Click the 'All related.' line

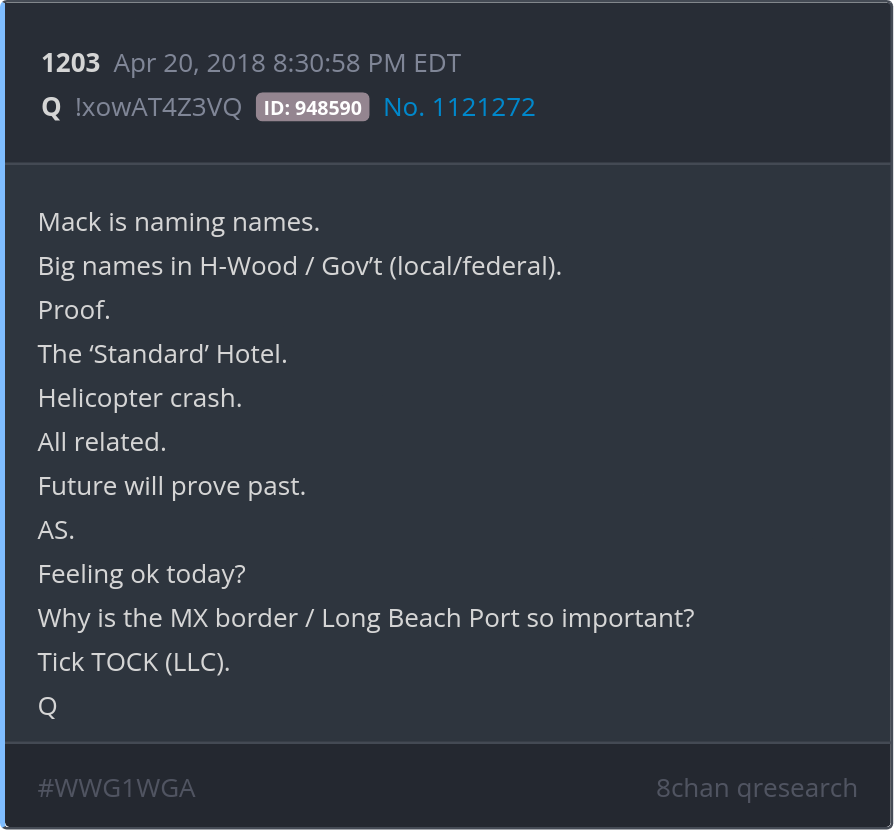tap(102, 442)
